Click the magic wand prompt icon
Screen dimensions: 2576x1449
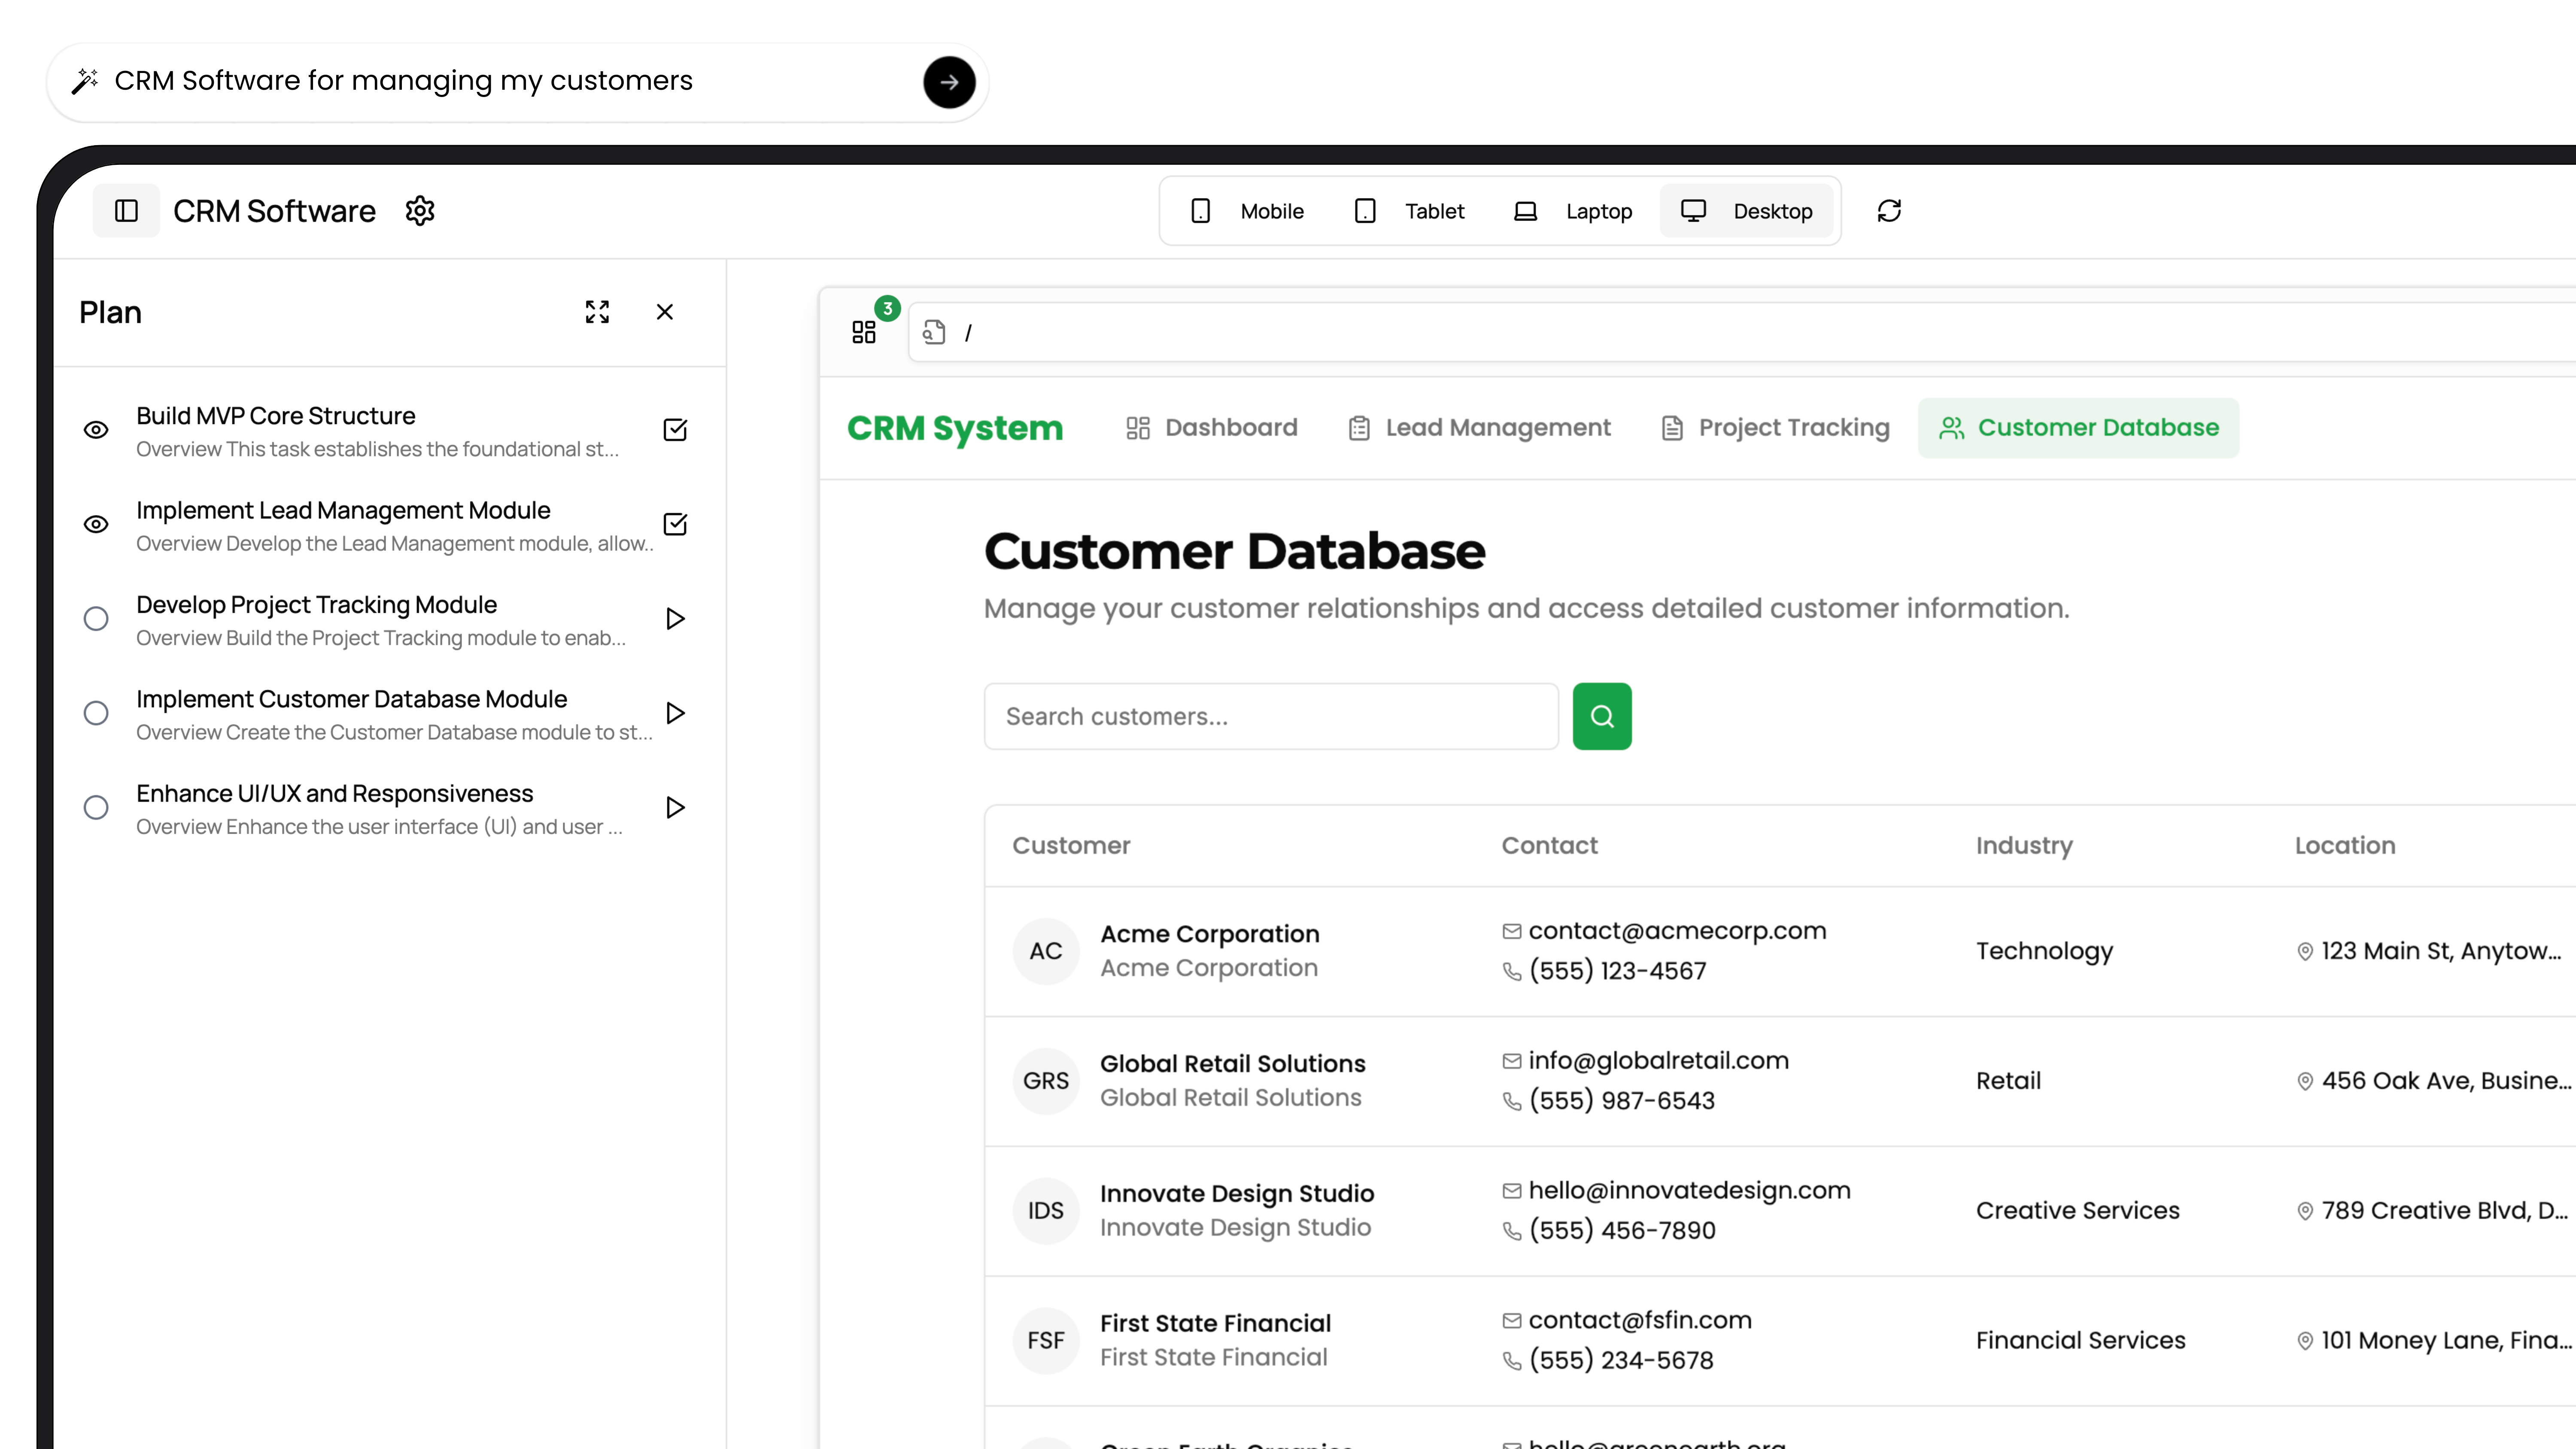[85, 81]
